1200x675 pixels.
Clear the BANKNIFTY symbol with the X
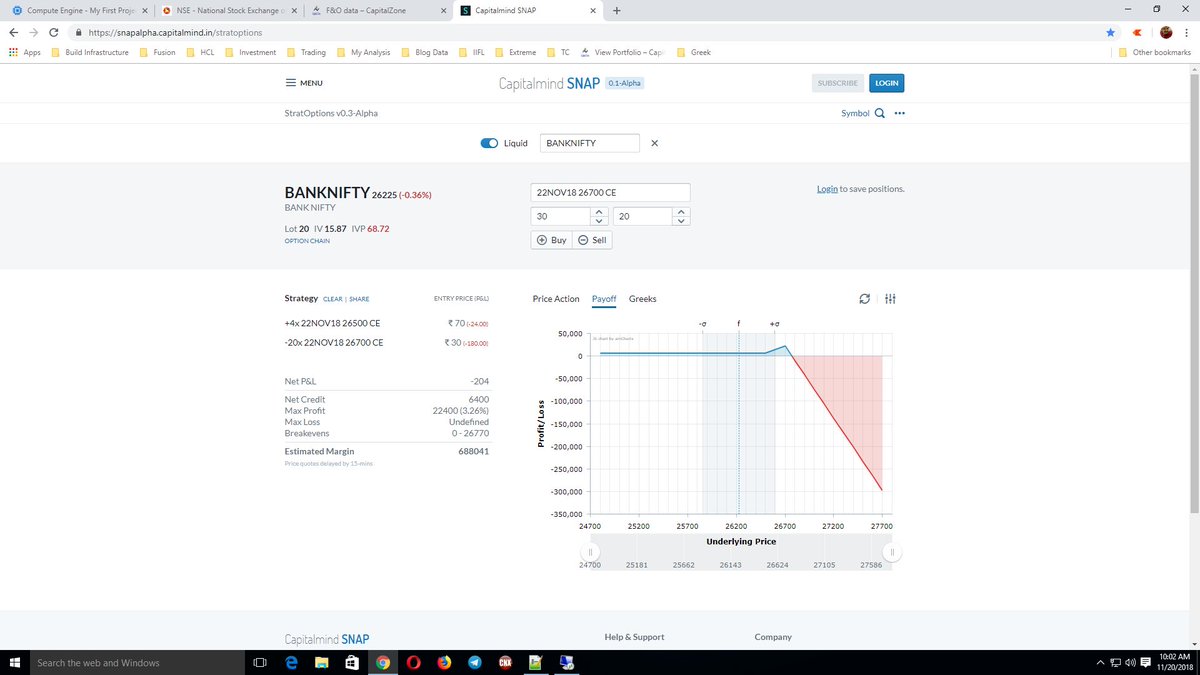(x=654, y=143)
